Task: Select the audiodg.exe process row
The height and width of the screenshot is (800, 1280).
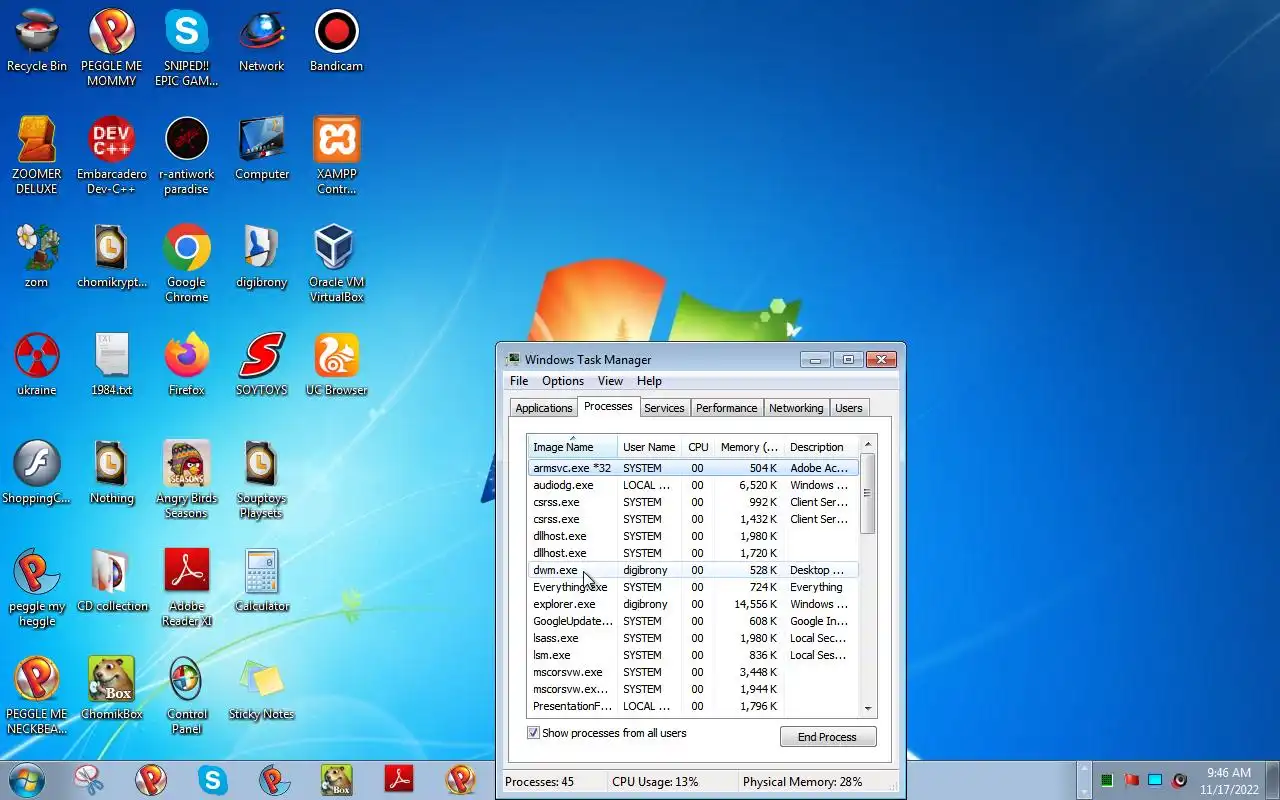Action: (x=693, y=485)
